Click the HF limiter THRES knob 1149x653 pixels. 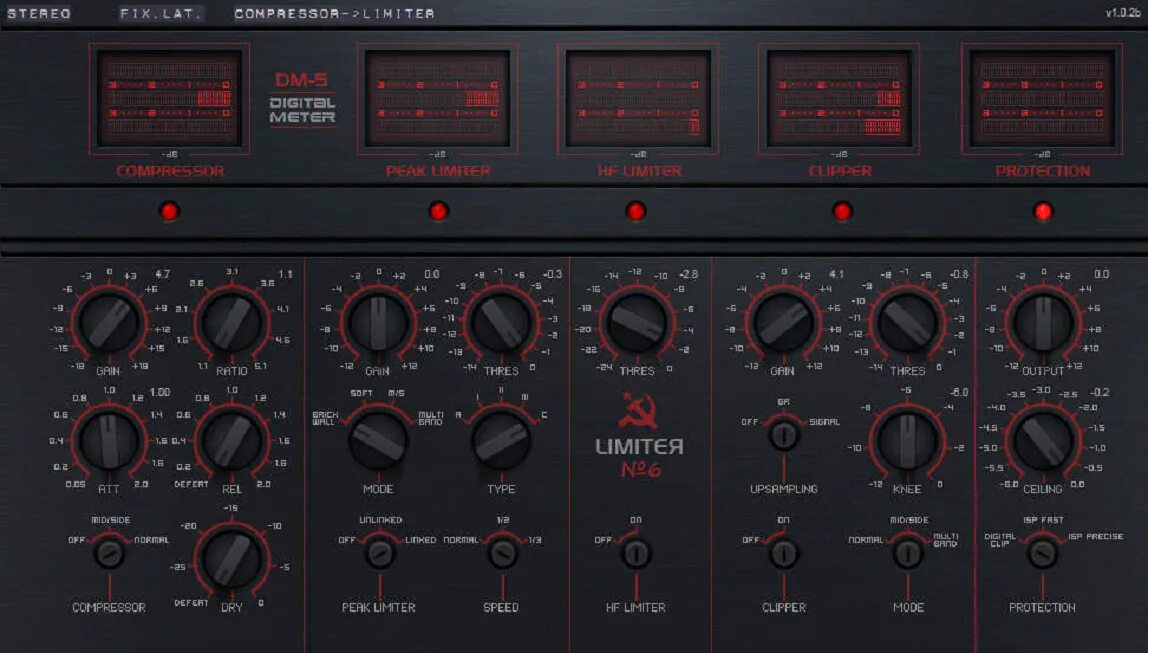(637, 323)
